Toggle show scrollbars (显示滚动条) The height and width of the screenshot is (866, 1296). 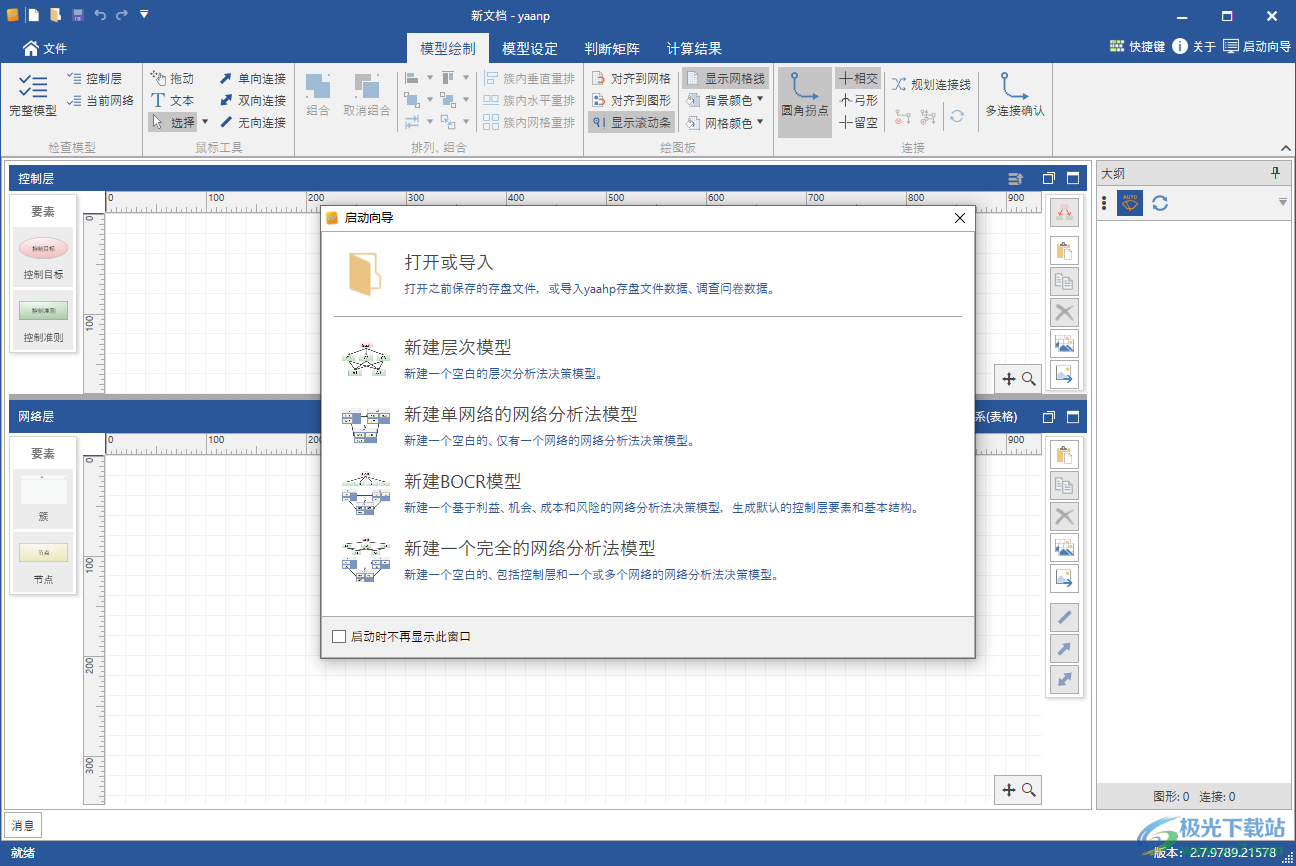pyautogui.click(x=631, y=122)
